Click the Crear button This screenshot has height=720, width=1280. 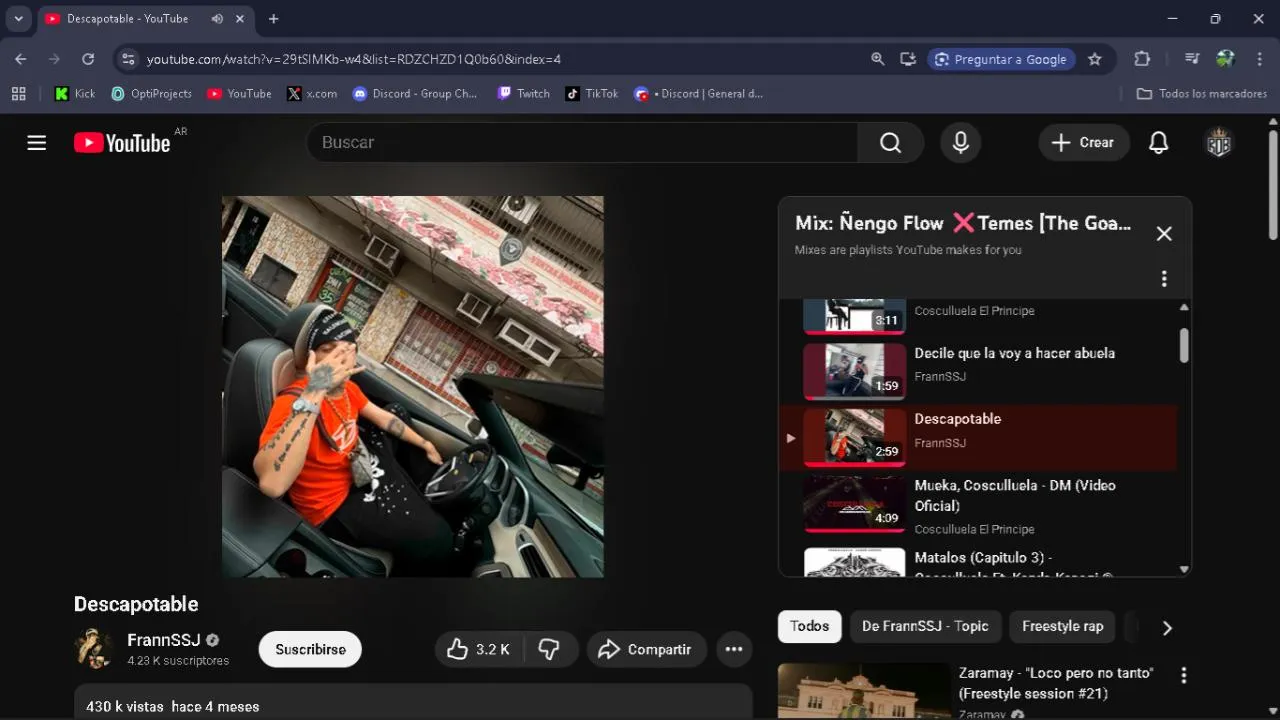pos(1083,143)
